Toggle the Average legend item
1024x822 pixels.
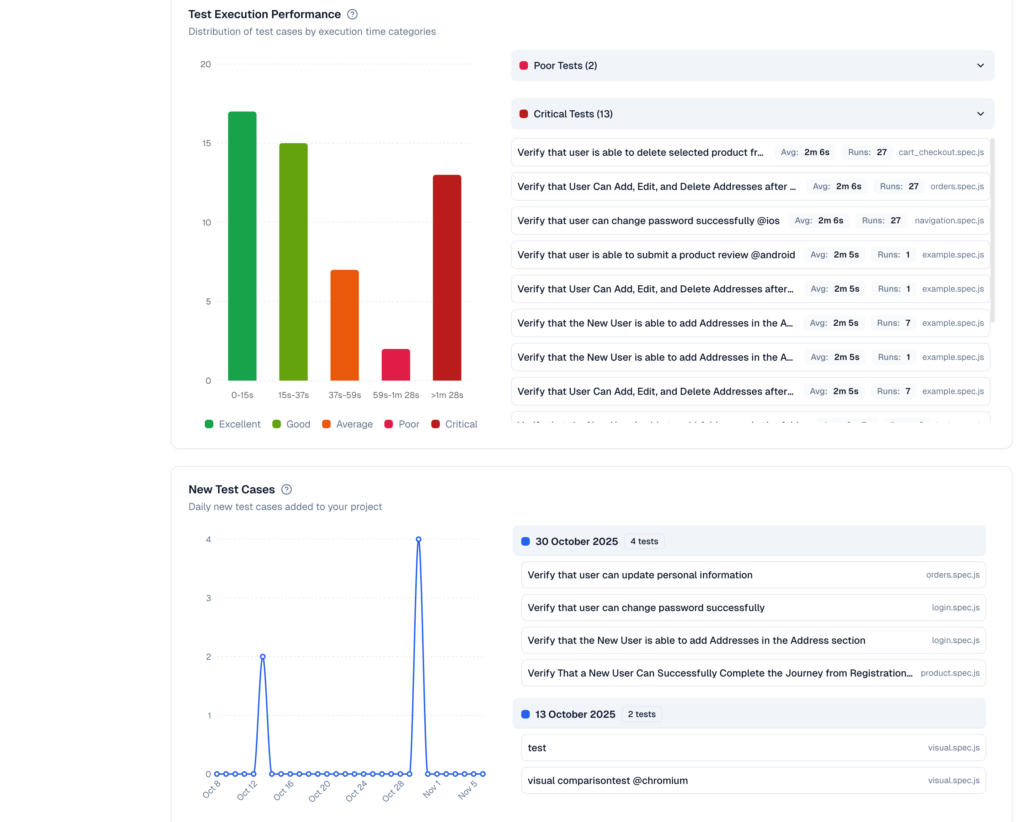click(x=347, y=424)
